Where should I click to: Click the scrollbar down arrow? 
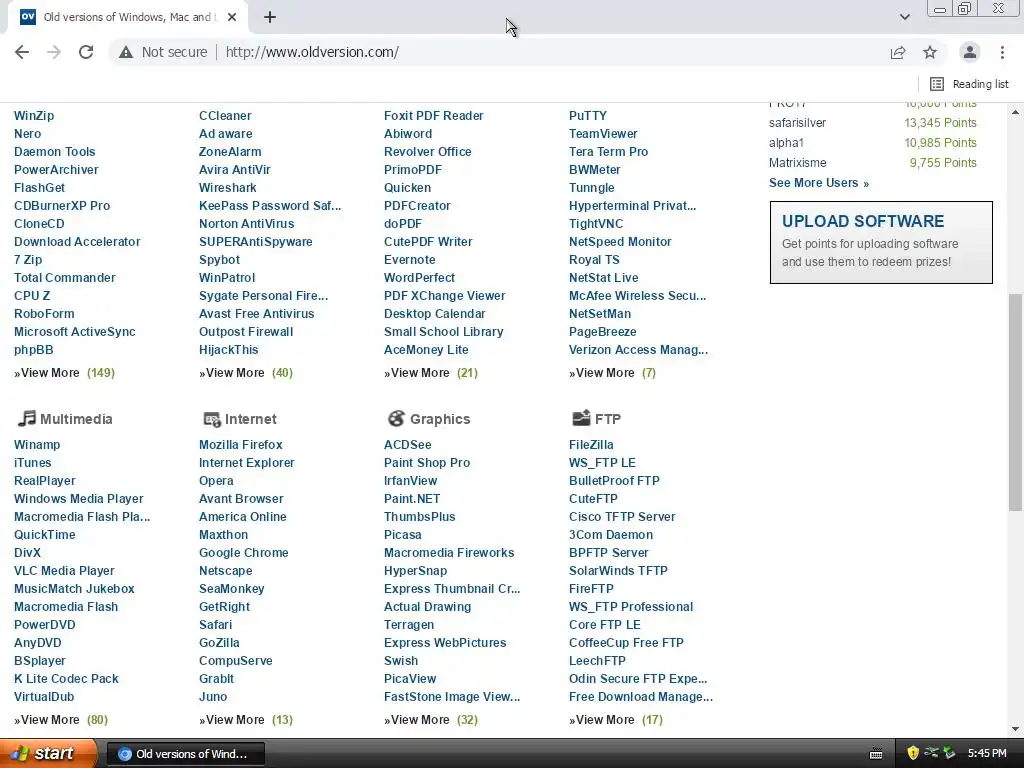tap(1015, 729)
